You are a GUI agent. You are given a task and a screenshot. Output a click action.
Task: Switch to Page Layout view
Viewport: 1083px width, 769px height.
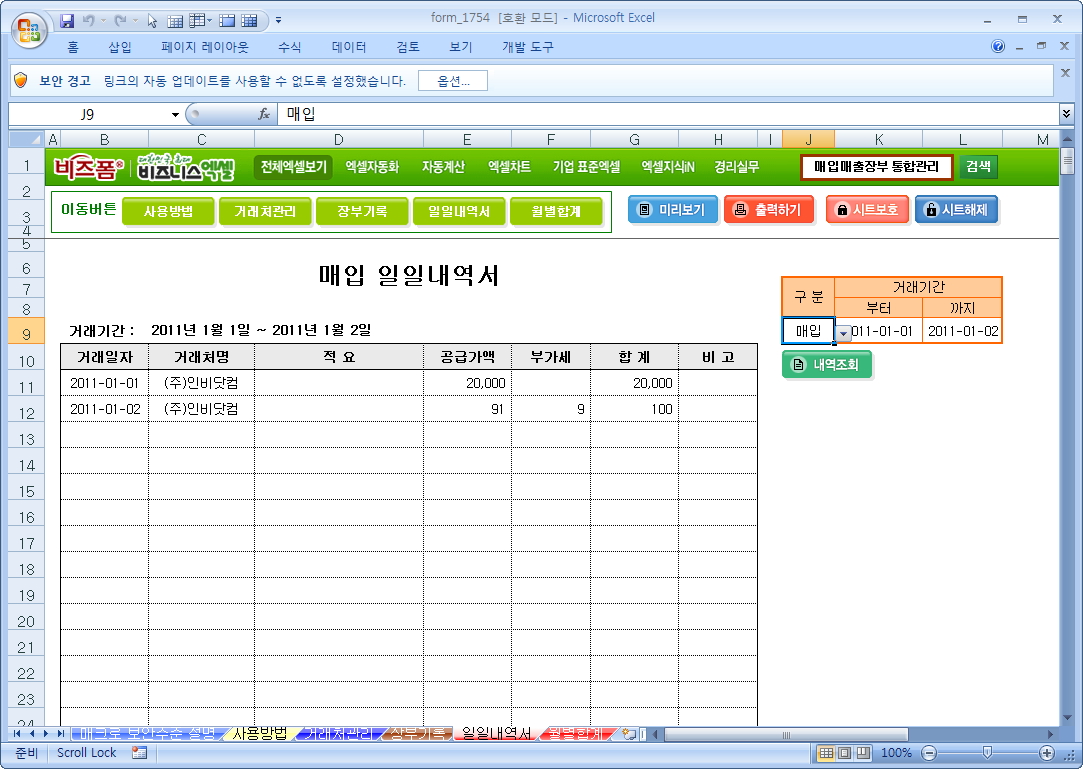pos(845,753)
